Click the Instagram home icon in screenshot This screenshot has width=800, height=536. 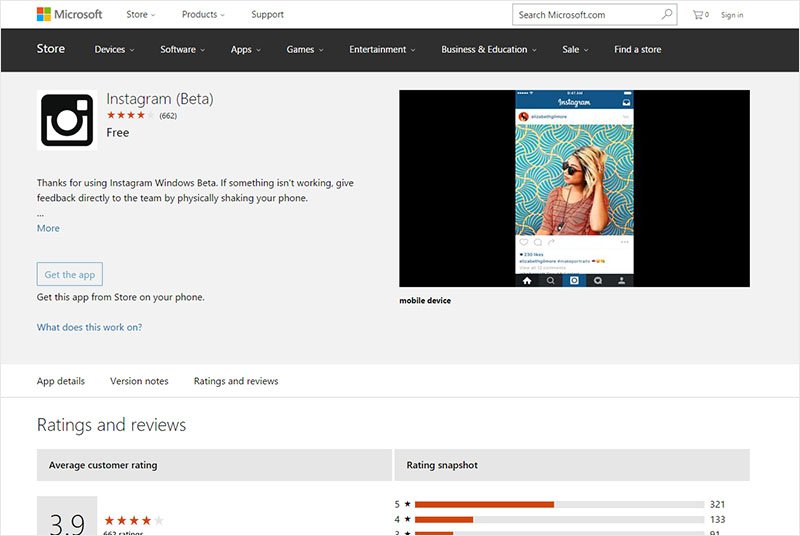click(x=527, y=280)
